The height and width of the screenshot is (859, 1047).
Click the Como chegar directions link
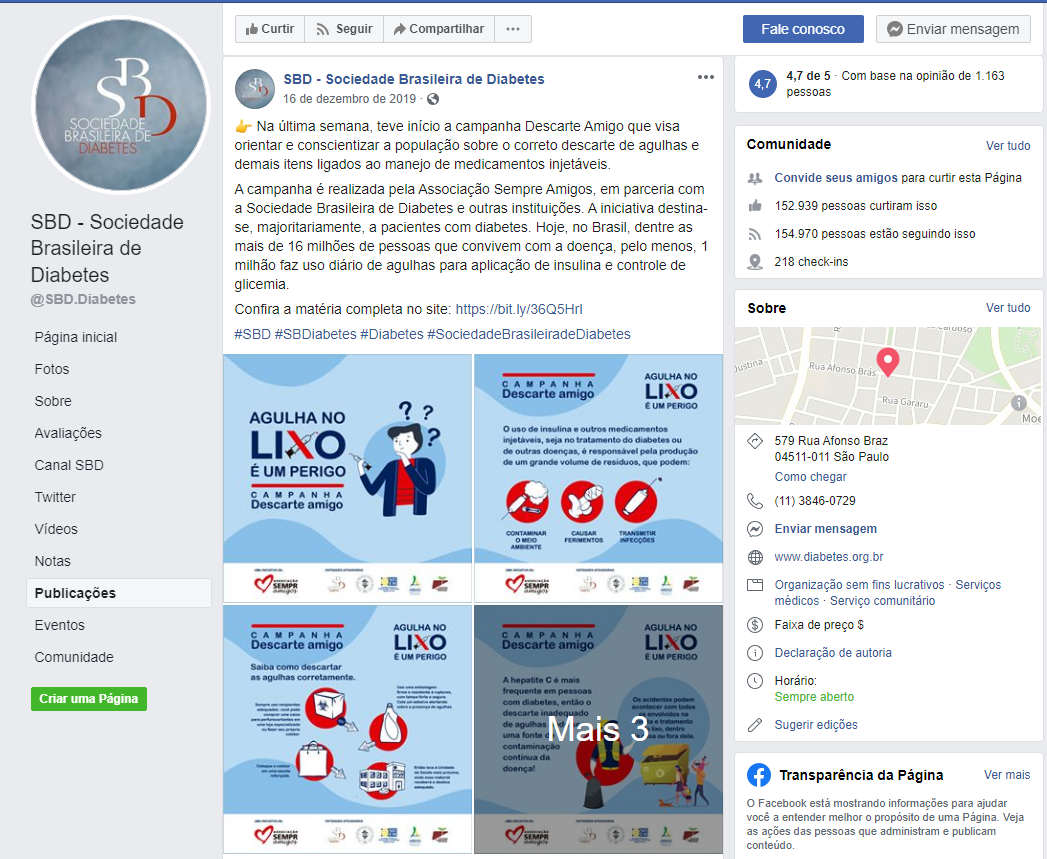[810, 477]
